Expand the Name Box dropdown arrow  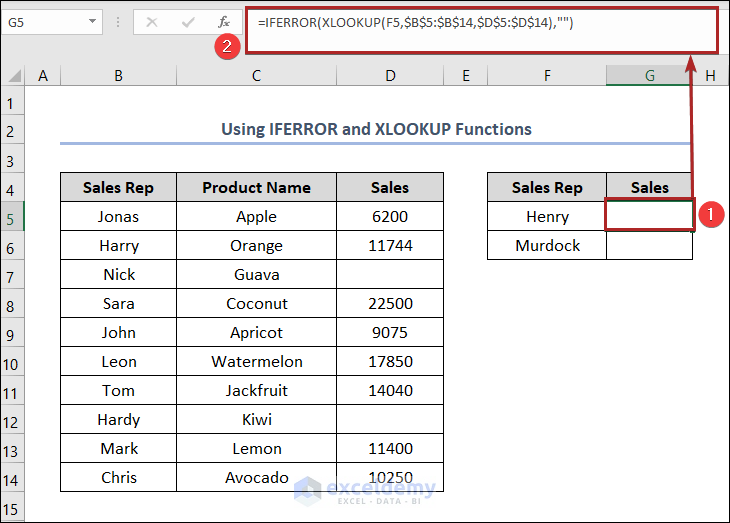pyautogui.click(x=92, y=21)
